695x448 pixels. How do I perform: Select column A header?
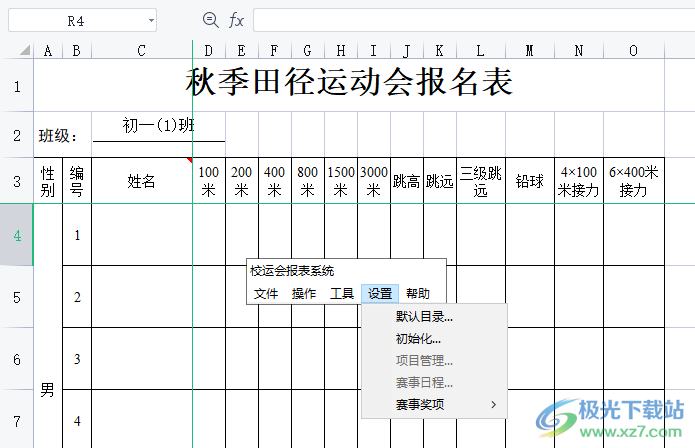click(48, 51)
